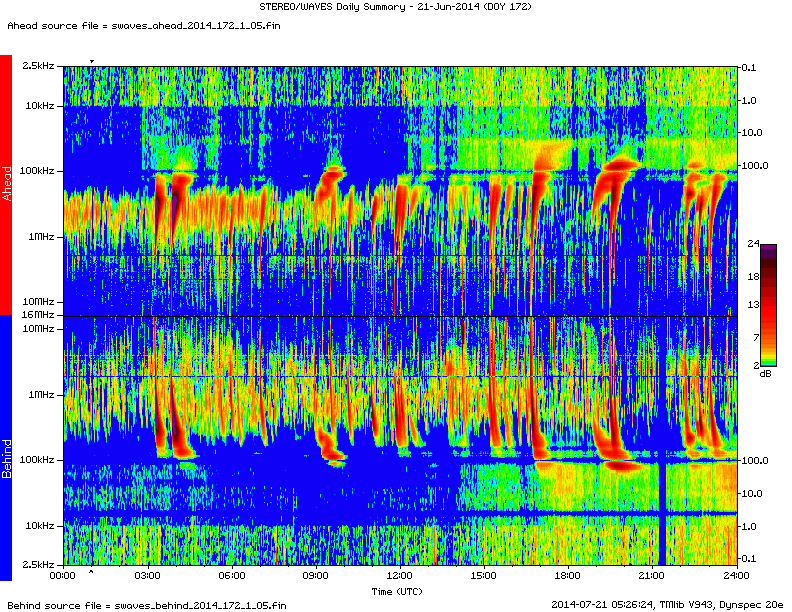This screenshot has height=612, width=792.
Task: Click the 18 value on the color scale
Action: [x=753, y=277]
